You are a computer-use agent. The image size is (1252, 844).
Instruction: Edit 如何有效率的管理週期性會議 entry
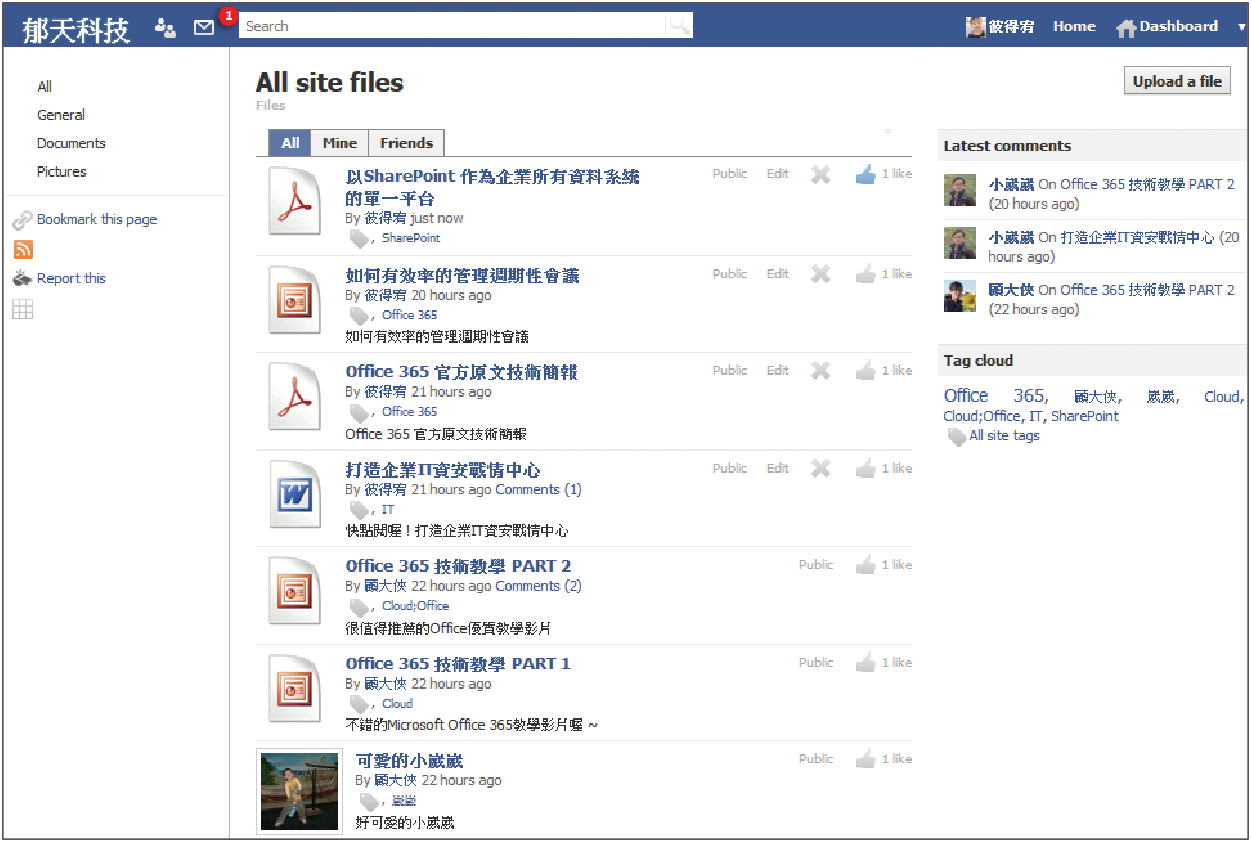[x=778, y=274]
